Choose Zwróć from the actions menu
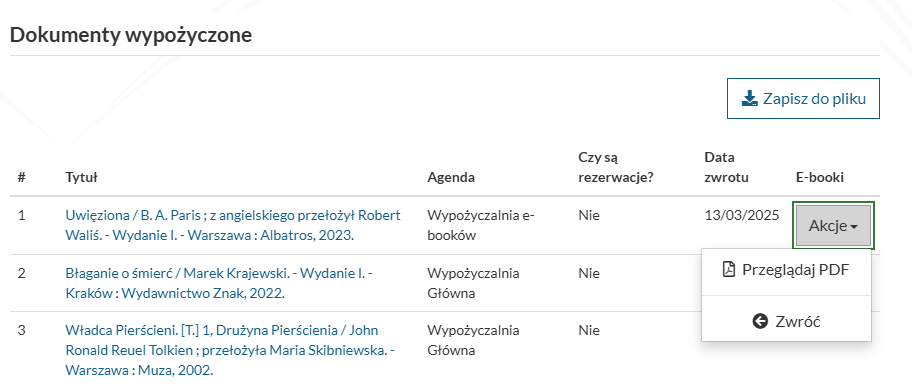The height and width of the screenshot is (389, 912). [786, 321]
